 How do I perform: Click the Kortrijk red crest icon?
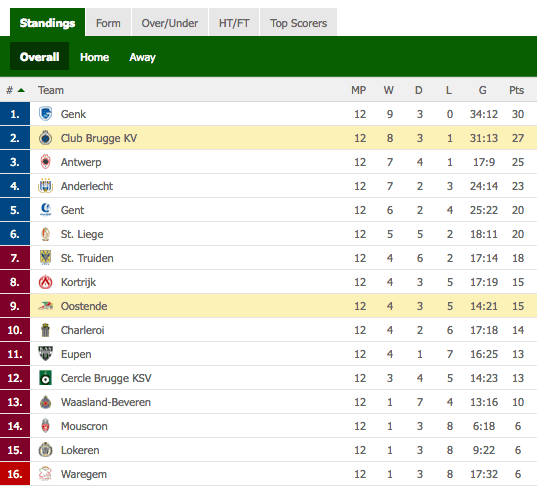[x=45, y=282]
